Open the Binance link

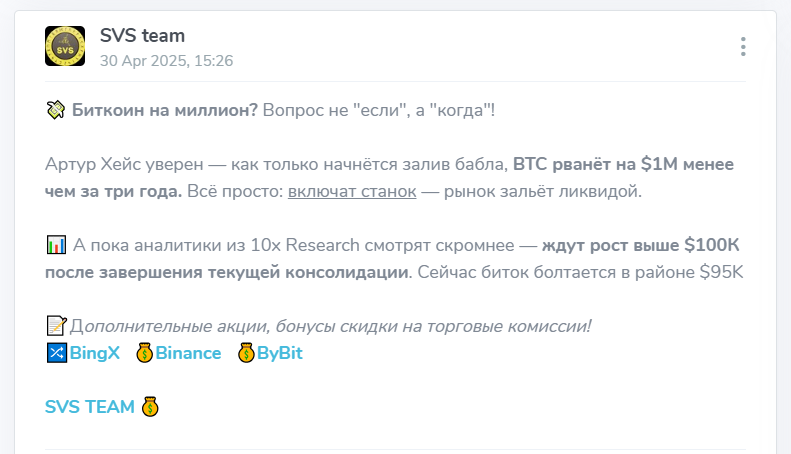point(188,353)
